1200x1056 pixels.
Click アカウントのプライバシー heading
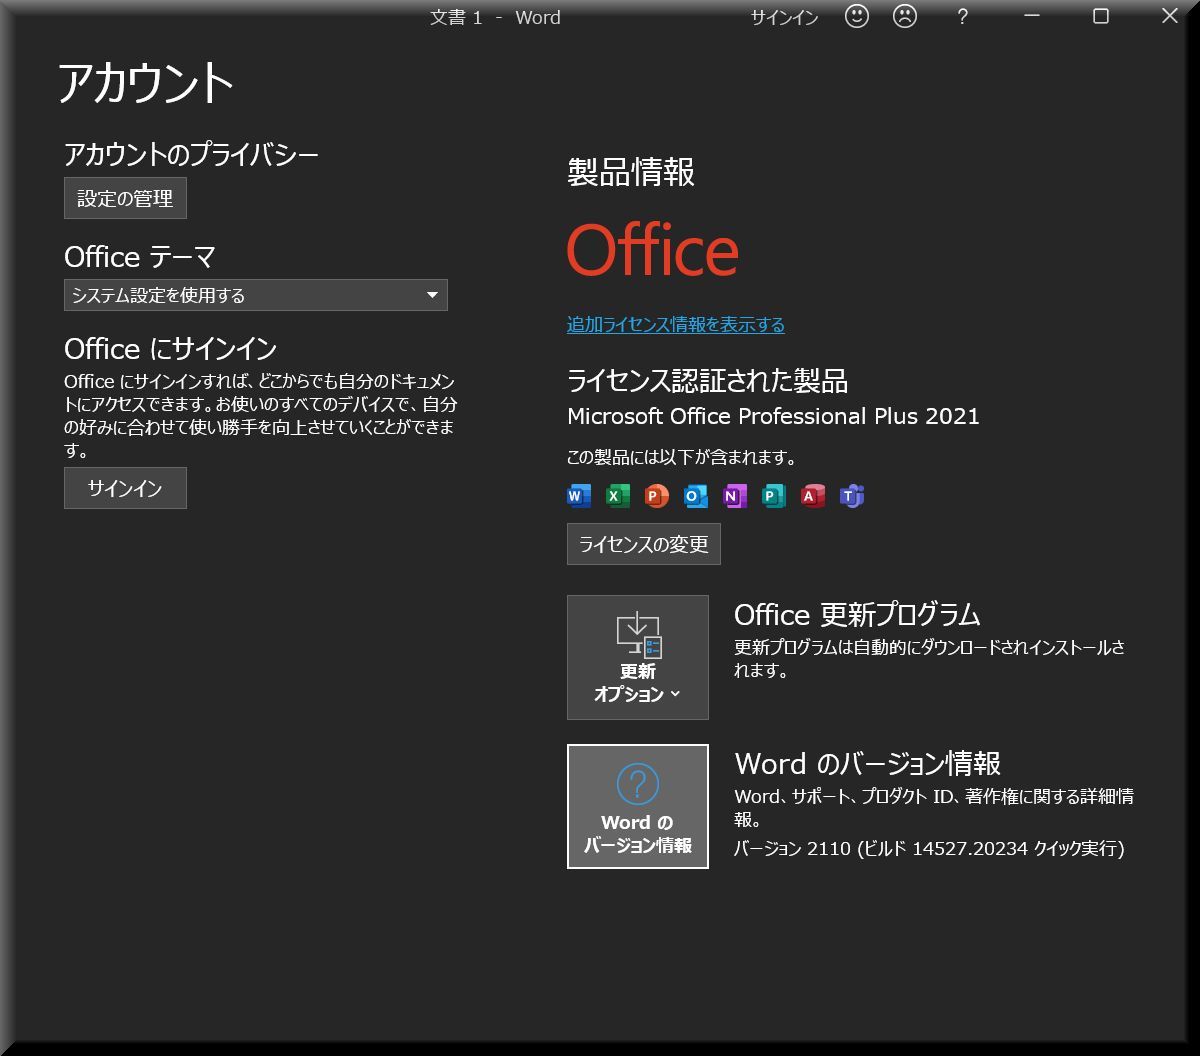pyautogui.click(x=191, y=154)
